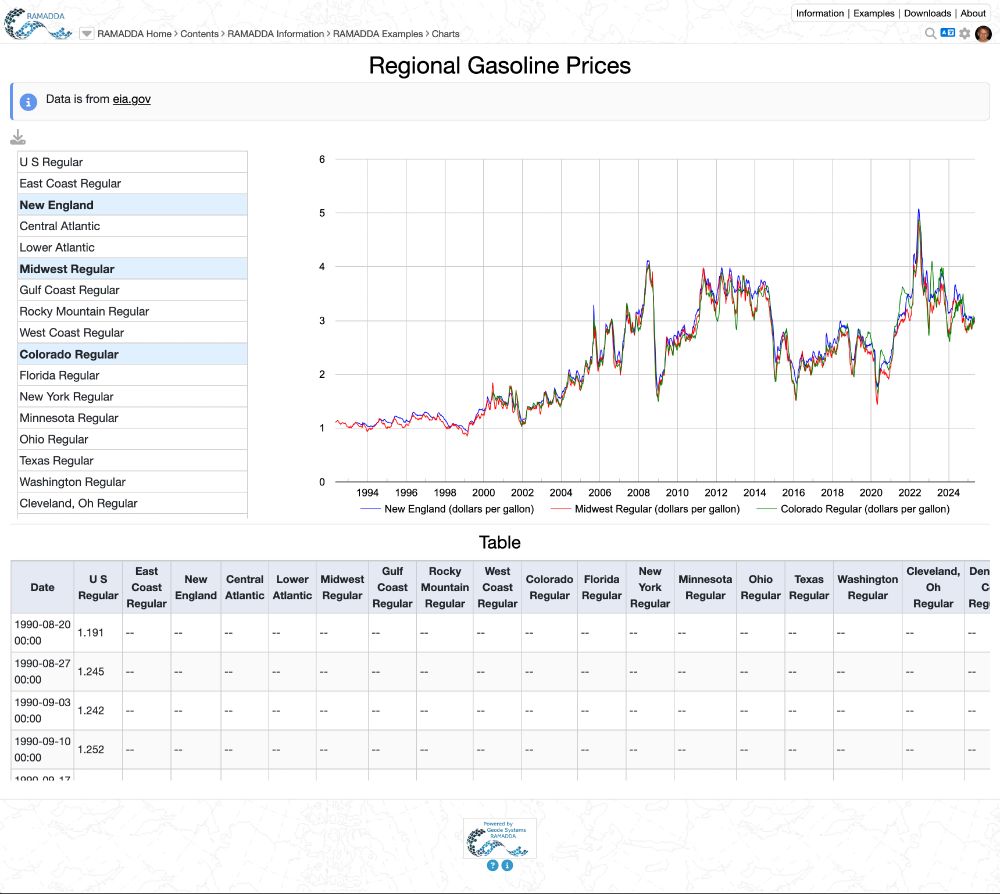This screenshot has width=1000, height=894.
Task: Select 'Texas Regular' in the list
Action: (133, 460)
